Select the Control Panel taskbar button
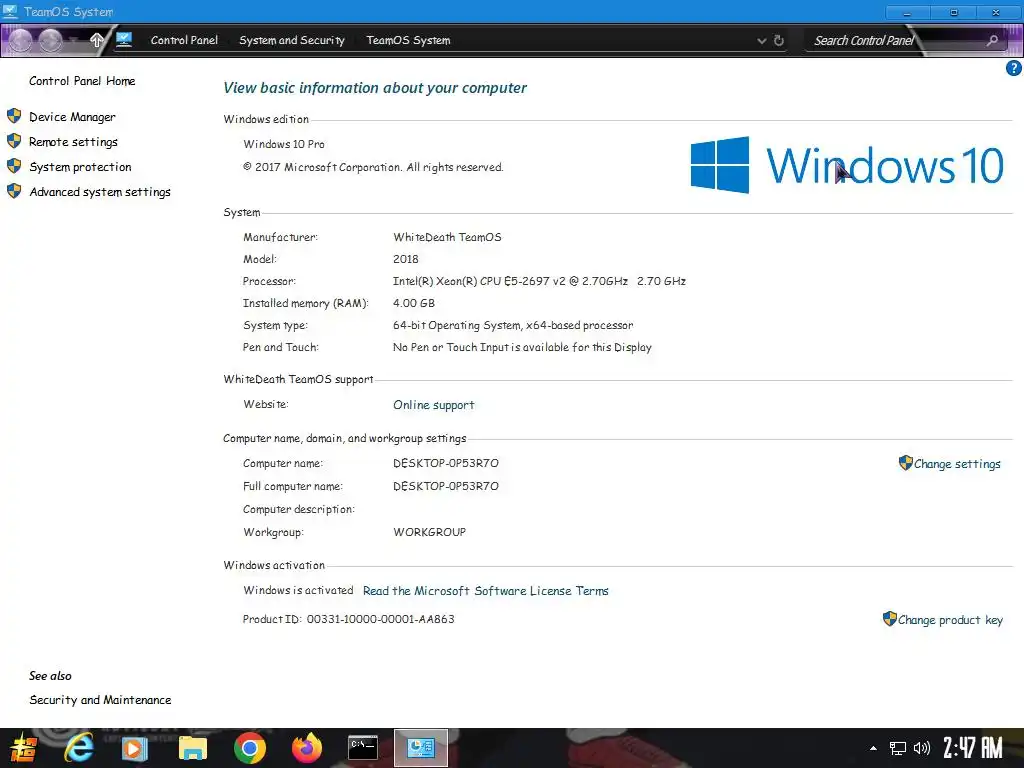The image size is (1024, 768). (421, 748)
